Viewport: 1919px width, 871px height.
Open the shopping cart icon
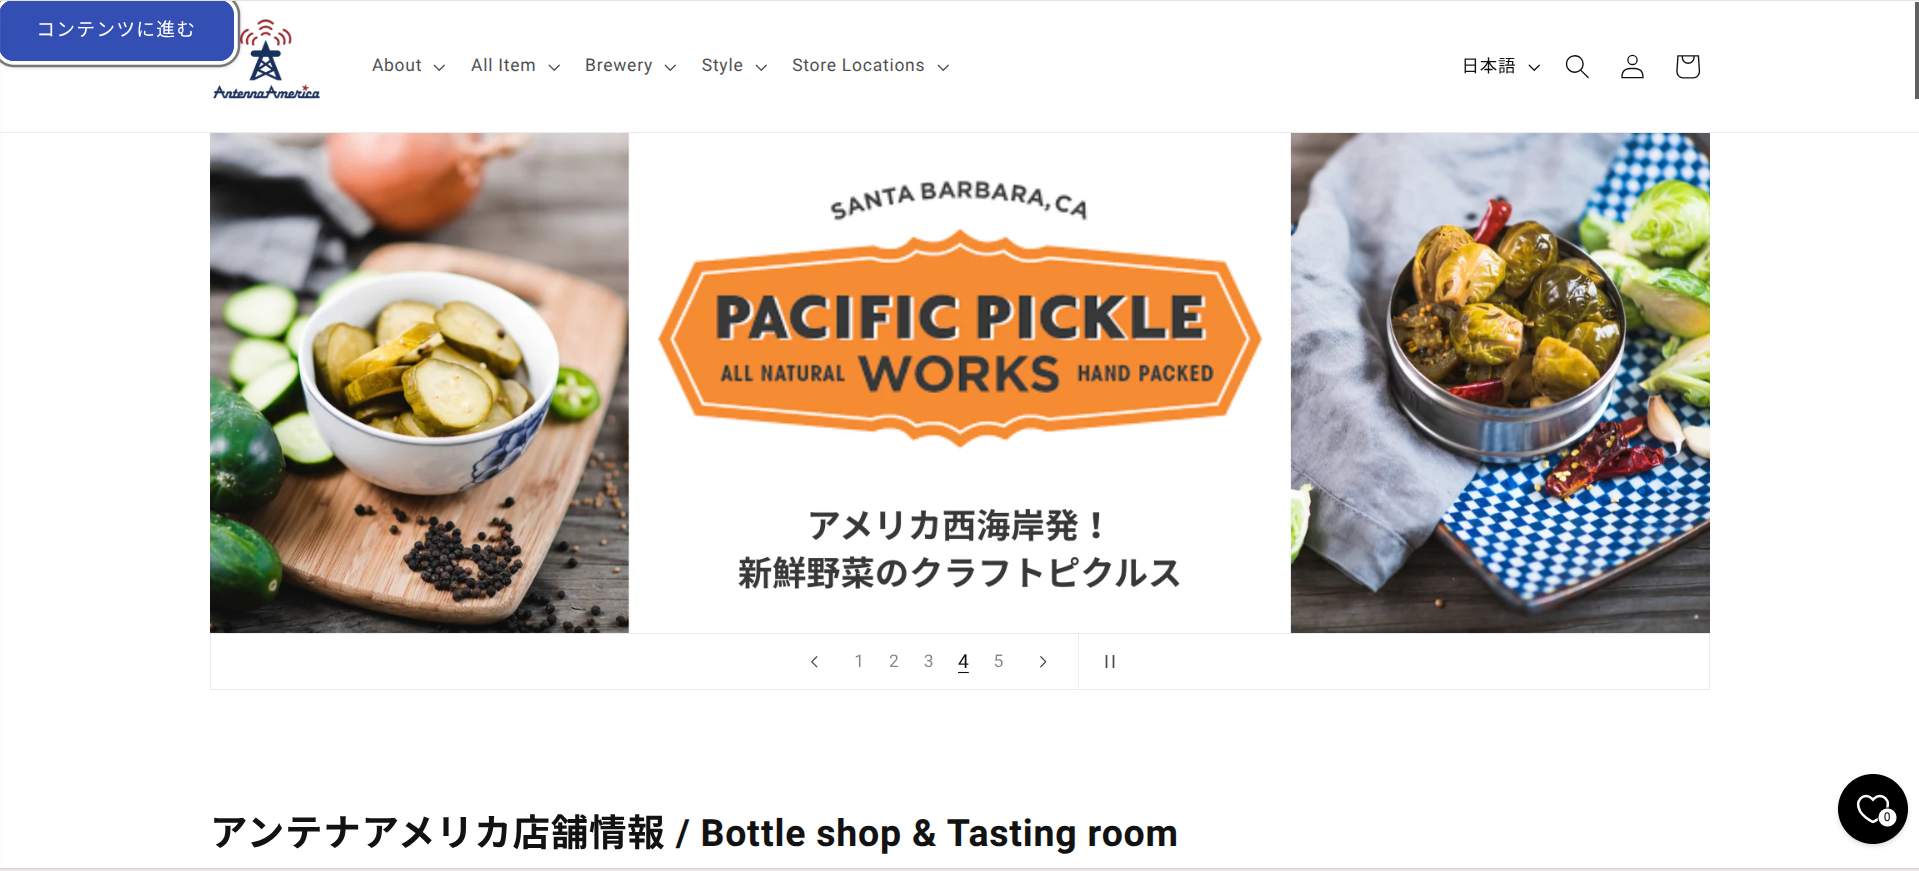click(x=1687, y=66)
